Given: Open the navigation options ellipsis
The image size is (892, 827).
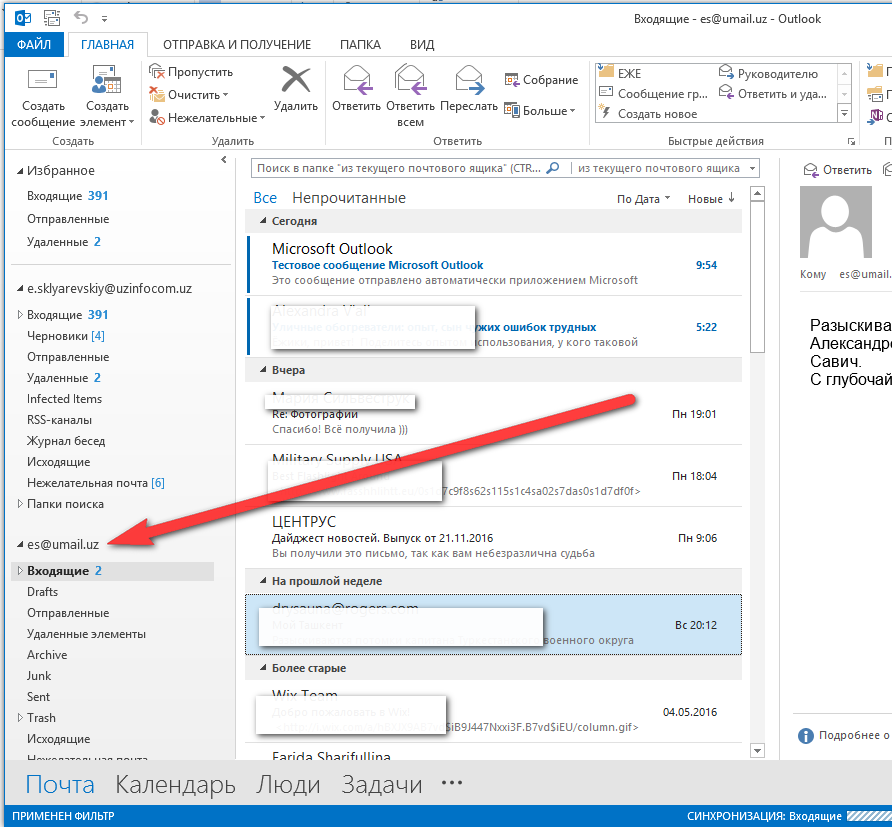Looking at the screenshot, I should click(452, 783).
